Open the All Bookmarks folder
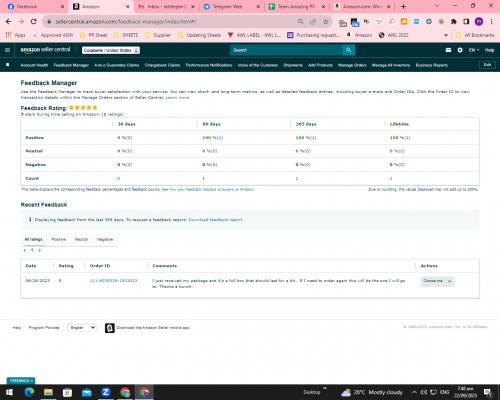This screenshot has height=400, width=500. [x=475, y=35]
